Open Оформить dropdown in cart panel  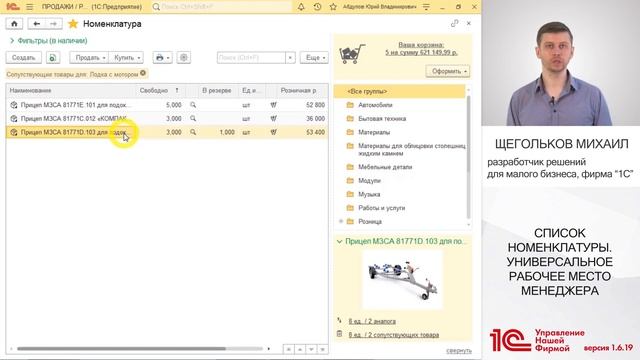[448, 71]
